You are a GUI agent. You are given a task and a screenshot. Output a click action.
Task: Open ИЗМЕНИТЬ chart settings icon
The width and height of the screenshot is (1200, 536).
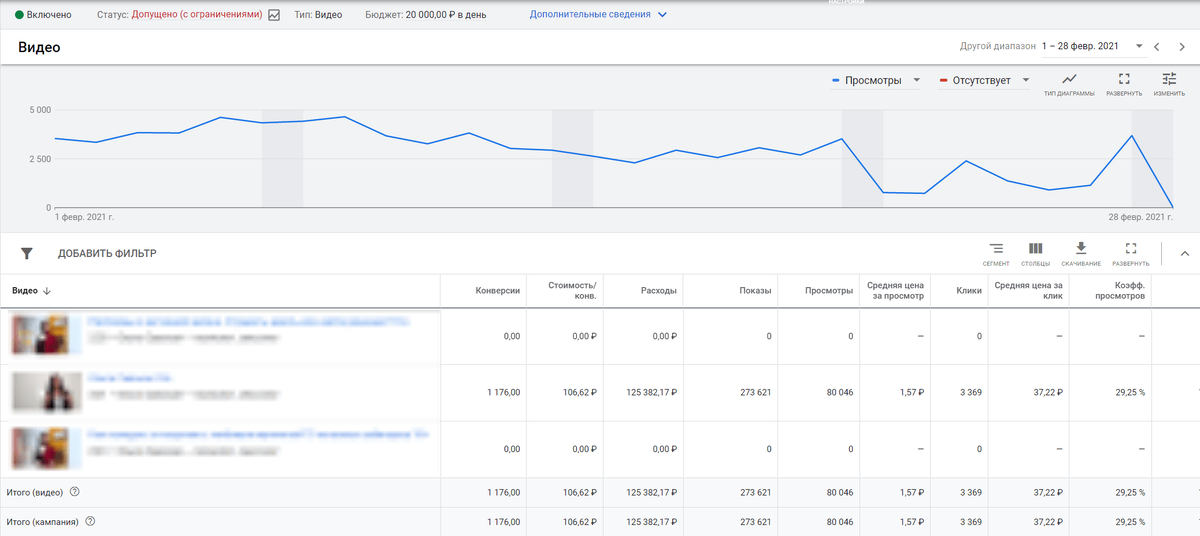(1169, 79)
